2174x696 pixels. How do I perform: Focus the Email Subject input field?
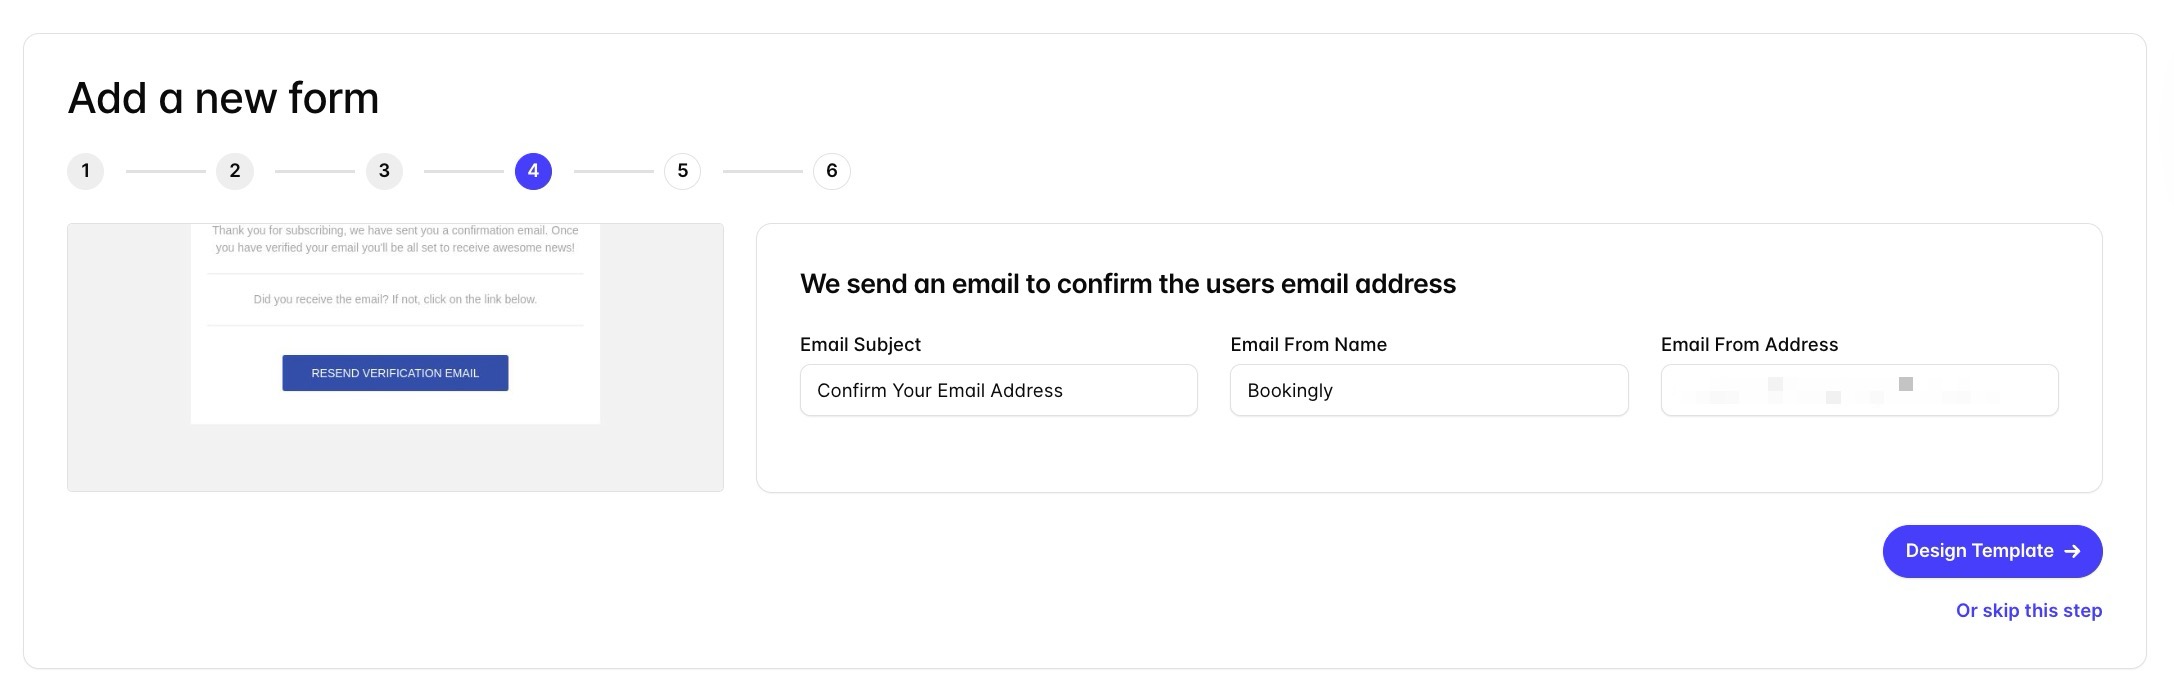[999, 390]
